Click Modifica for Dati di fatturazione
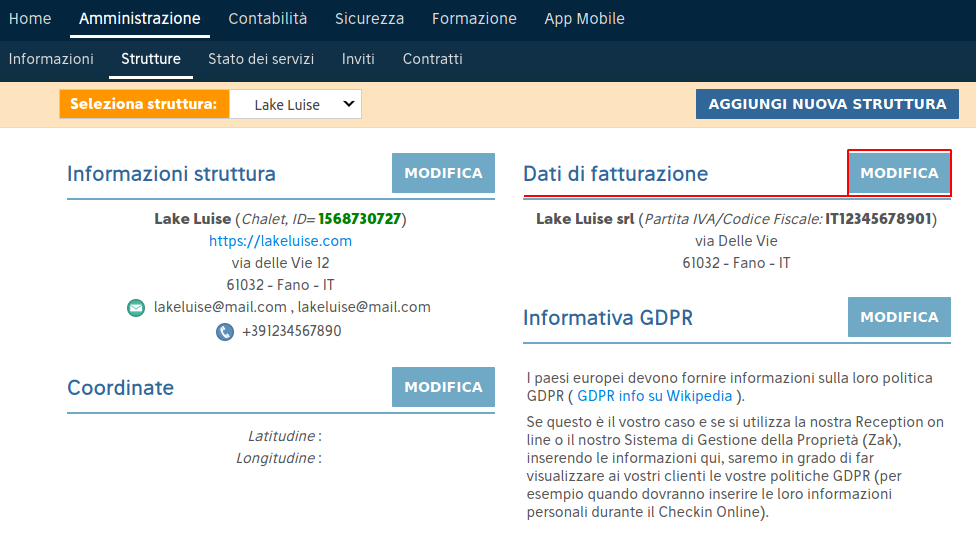 [899, 173]
